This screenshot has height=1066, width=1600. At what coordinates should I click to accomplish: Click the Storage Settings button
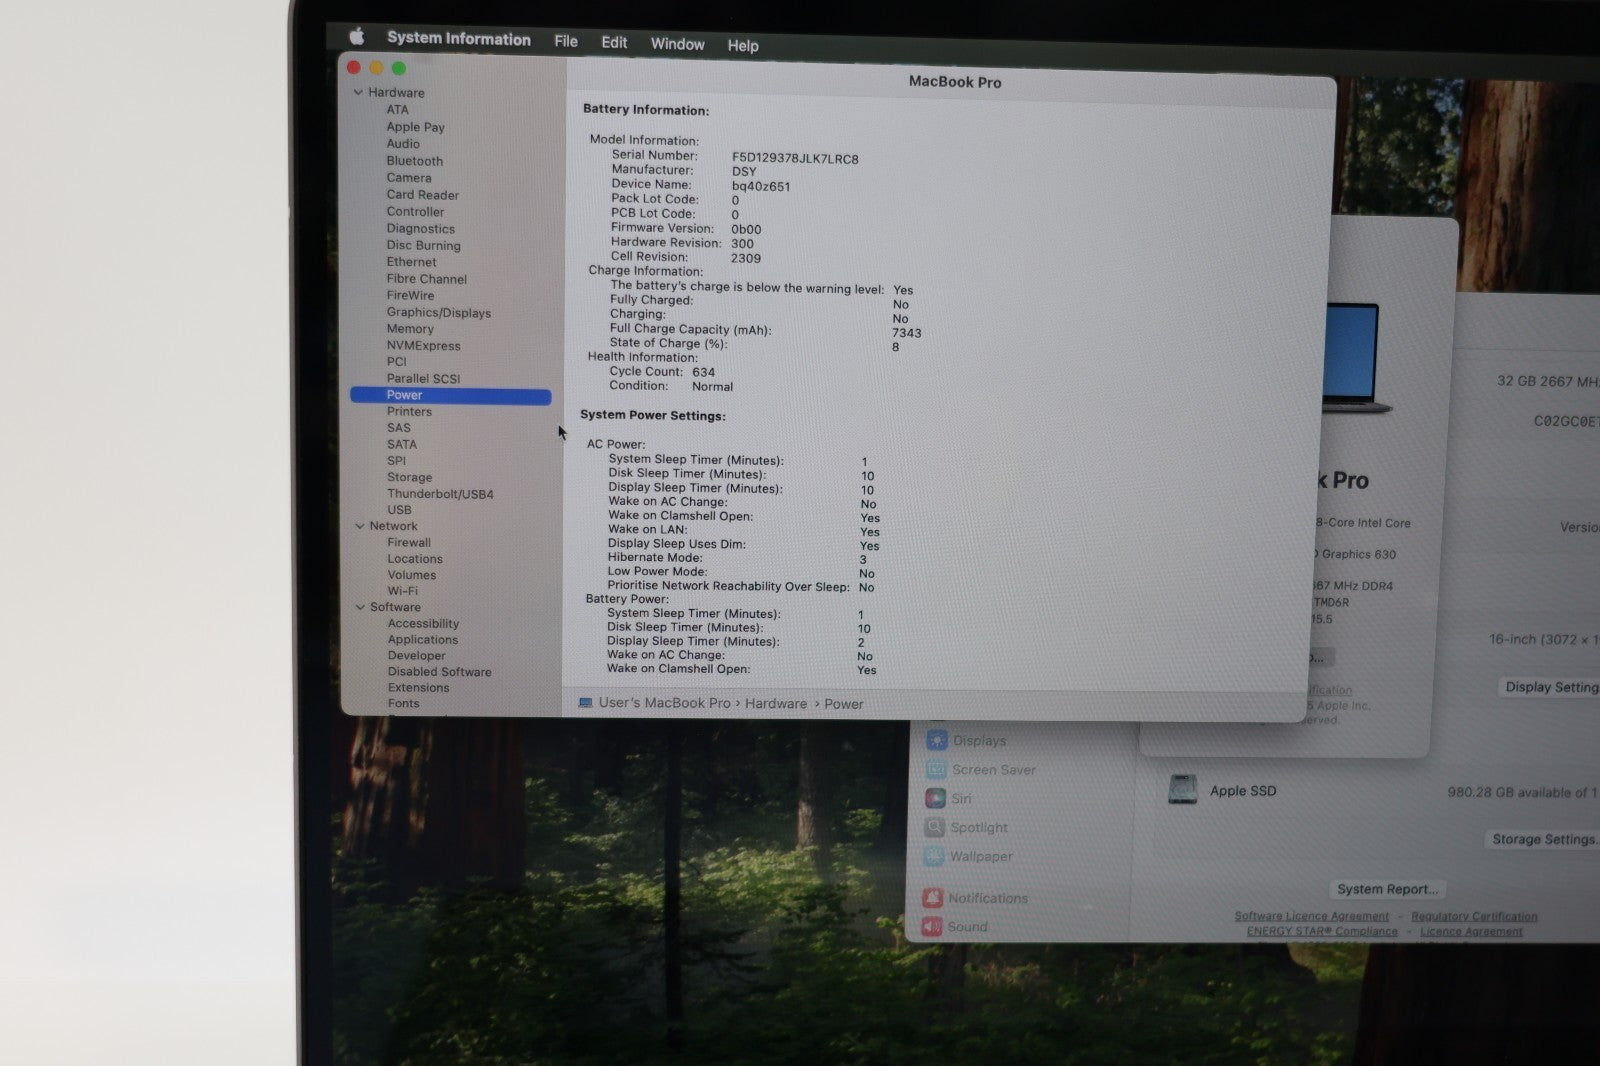coord(1544,840)
